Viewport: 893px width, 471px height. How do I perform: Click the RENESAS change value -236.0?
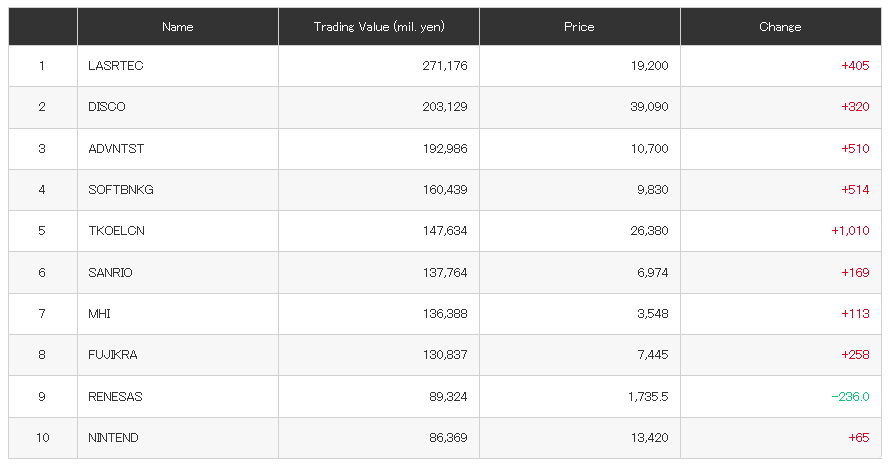[x=850, y=397]
